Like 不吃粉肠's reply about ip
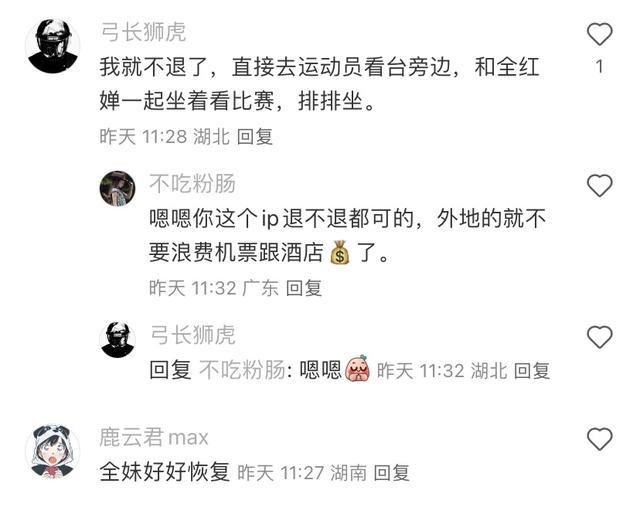 (x=599, y=186)
